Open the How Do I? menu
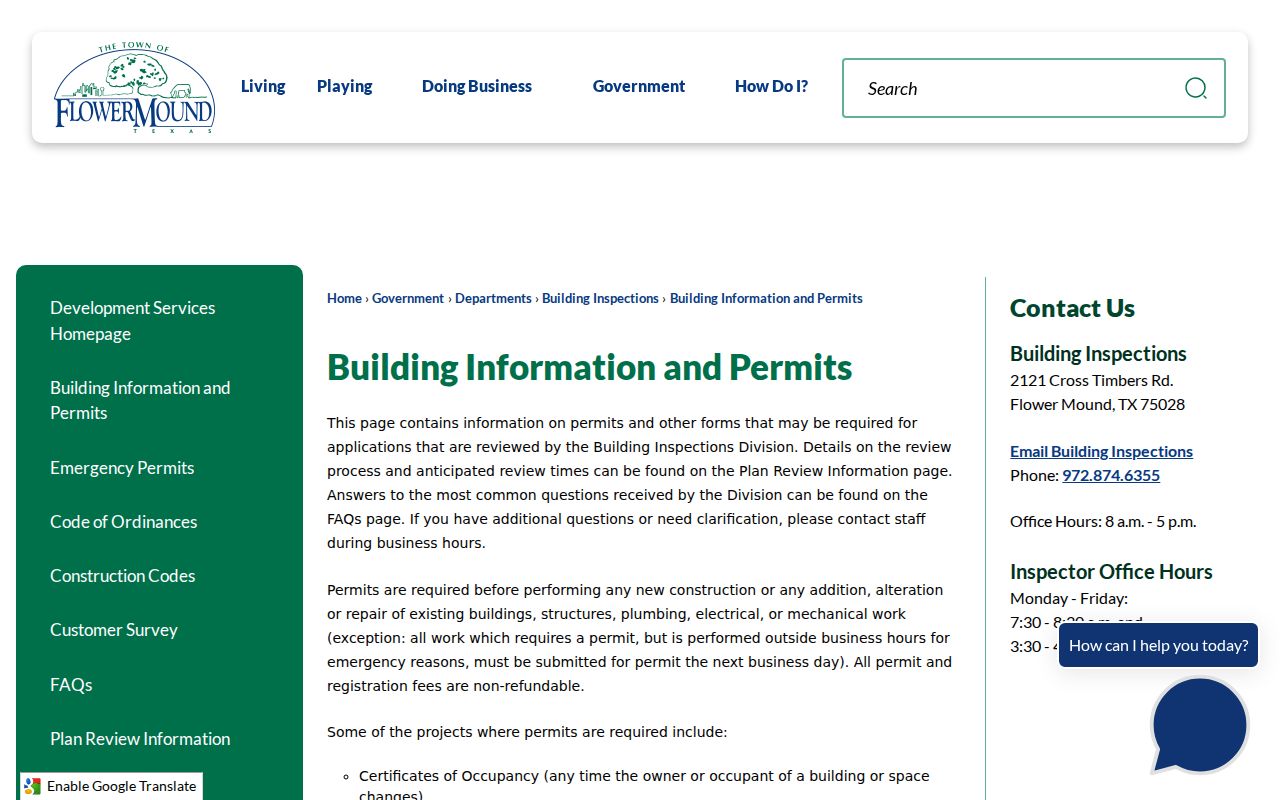 pyautogui.click(x=771, y=86)
